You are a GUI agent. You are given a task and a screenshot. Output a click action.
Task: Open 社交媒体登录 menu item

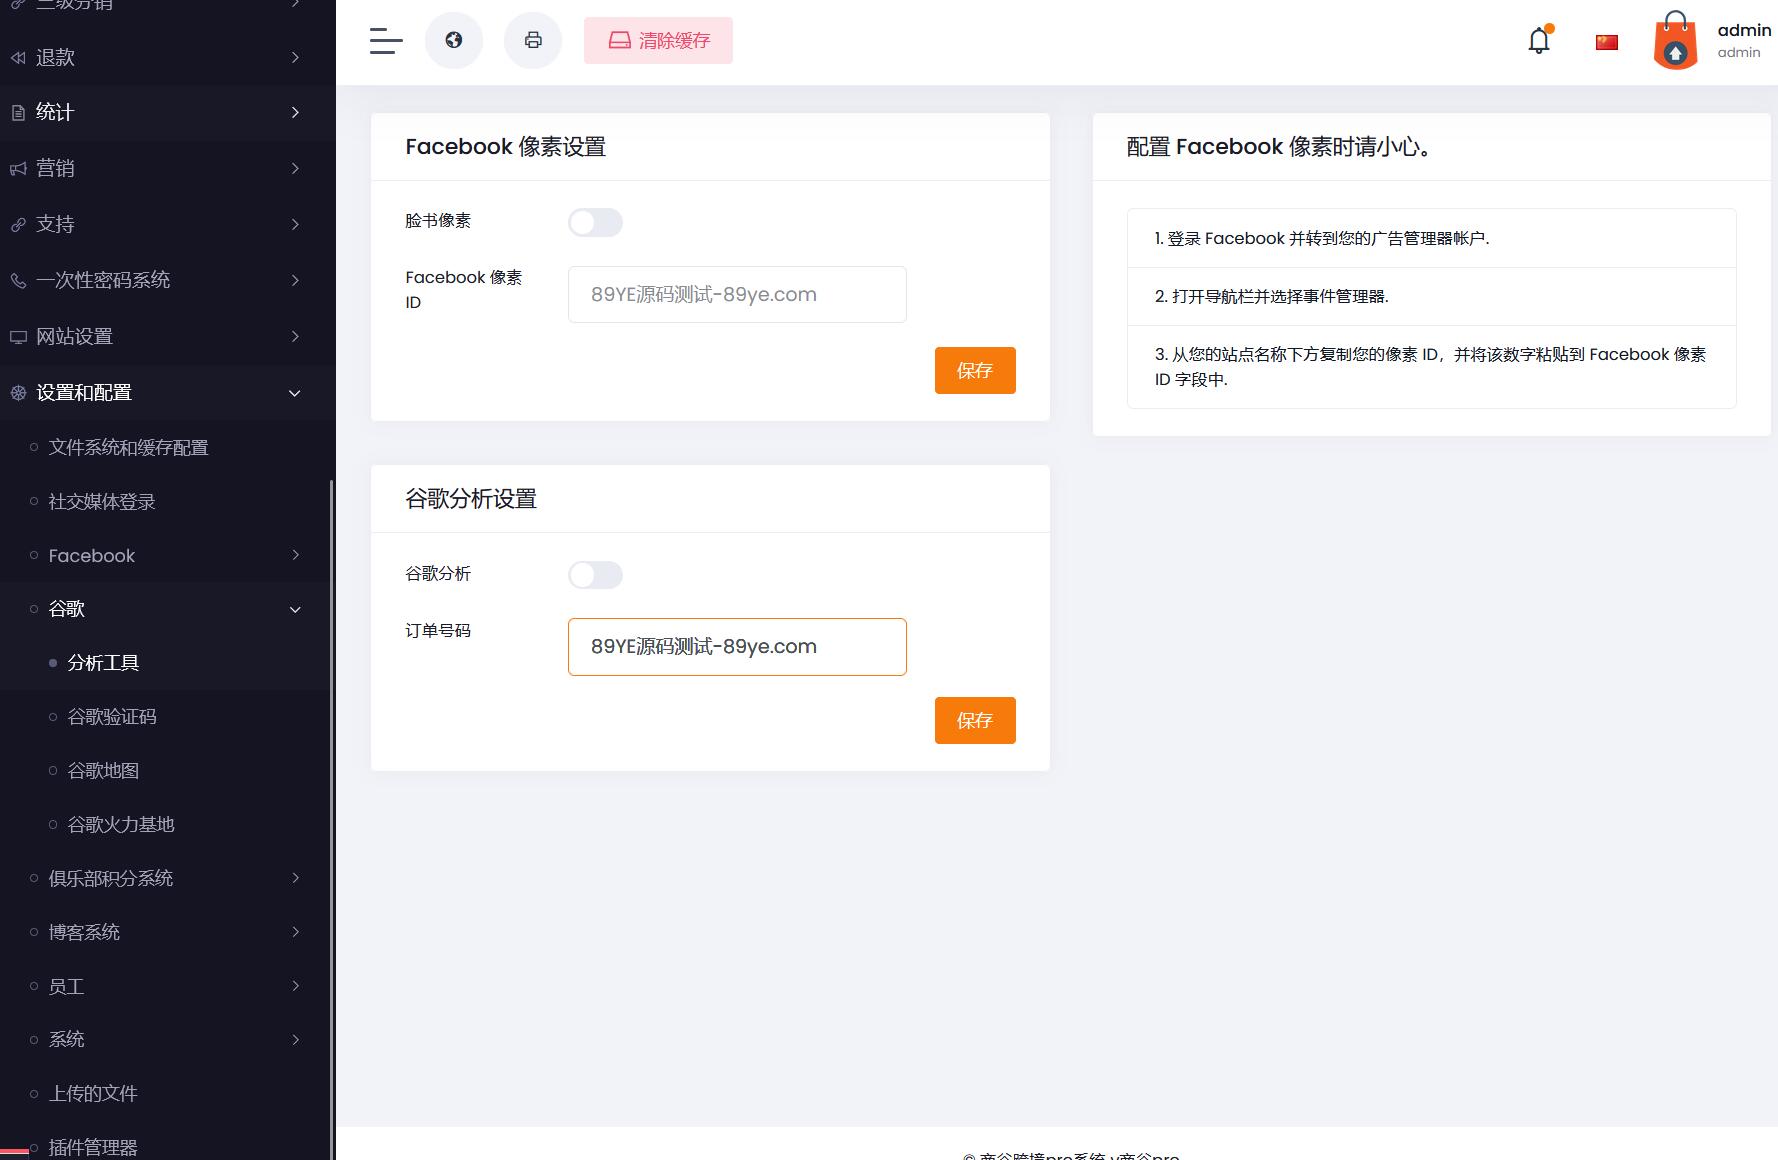click(x=102, y=501)
